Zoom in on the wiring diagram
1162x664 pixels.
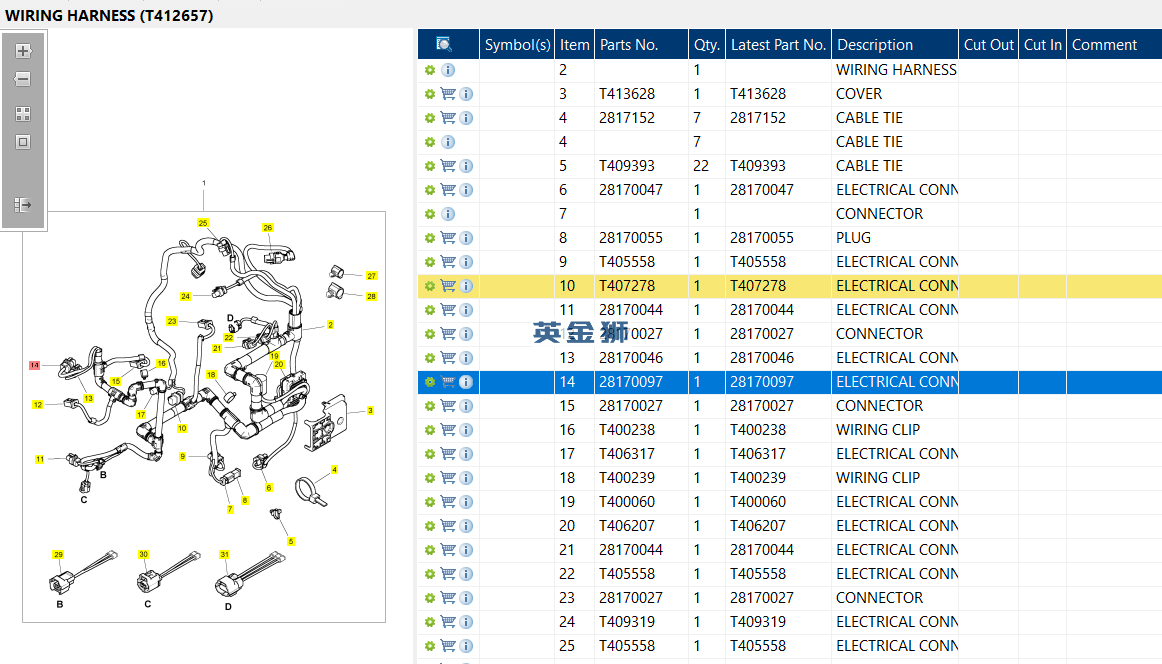tap(23, 51)
